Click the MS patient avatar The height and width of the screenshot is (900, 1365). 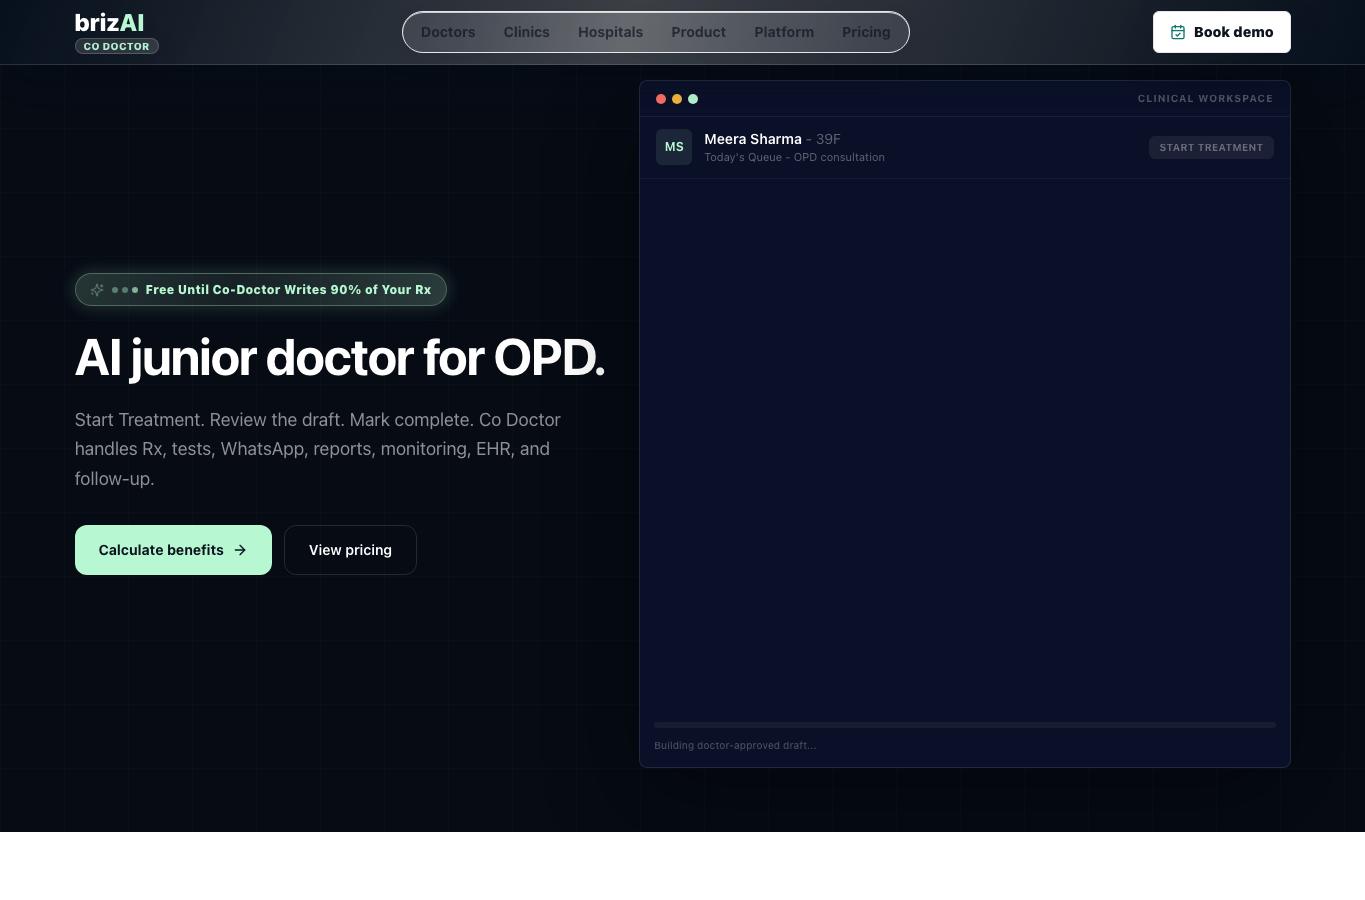pos(674,147)
